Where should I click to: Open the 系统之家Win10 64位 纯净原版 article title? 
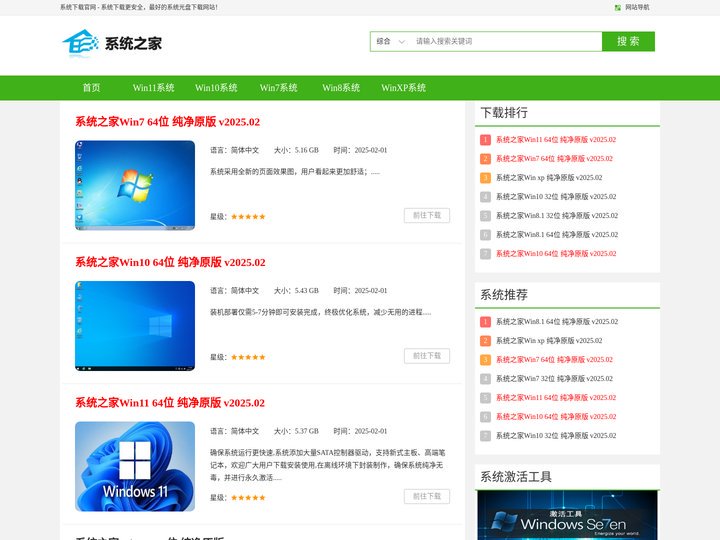pos(170,262)
